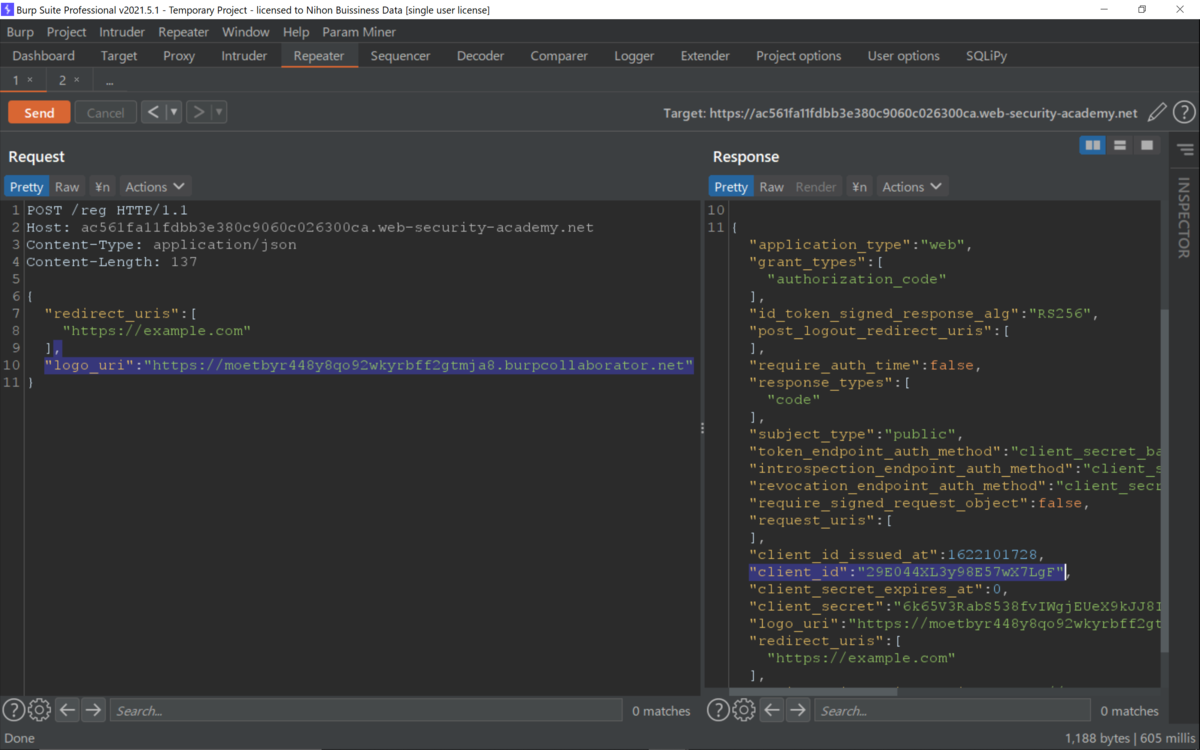1200x750 pixels.
Task: Select Repeater sub-tab 2
Action: pyautogui.click(x=62, y=80)
